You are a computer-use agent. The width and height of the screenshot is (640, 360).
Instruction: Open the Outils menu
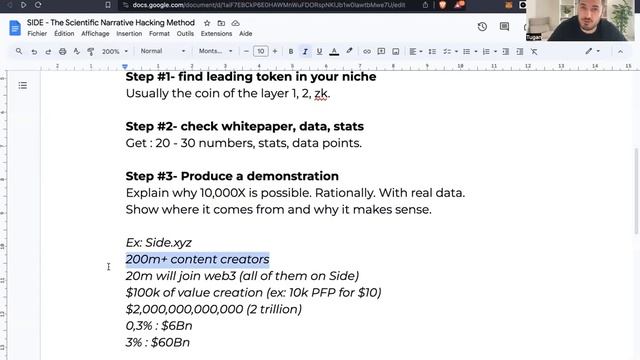click(185, 33)
